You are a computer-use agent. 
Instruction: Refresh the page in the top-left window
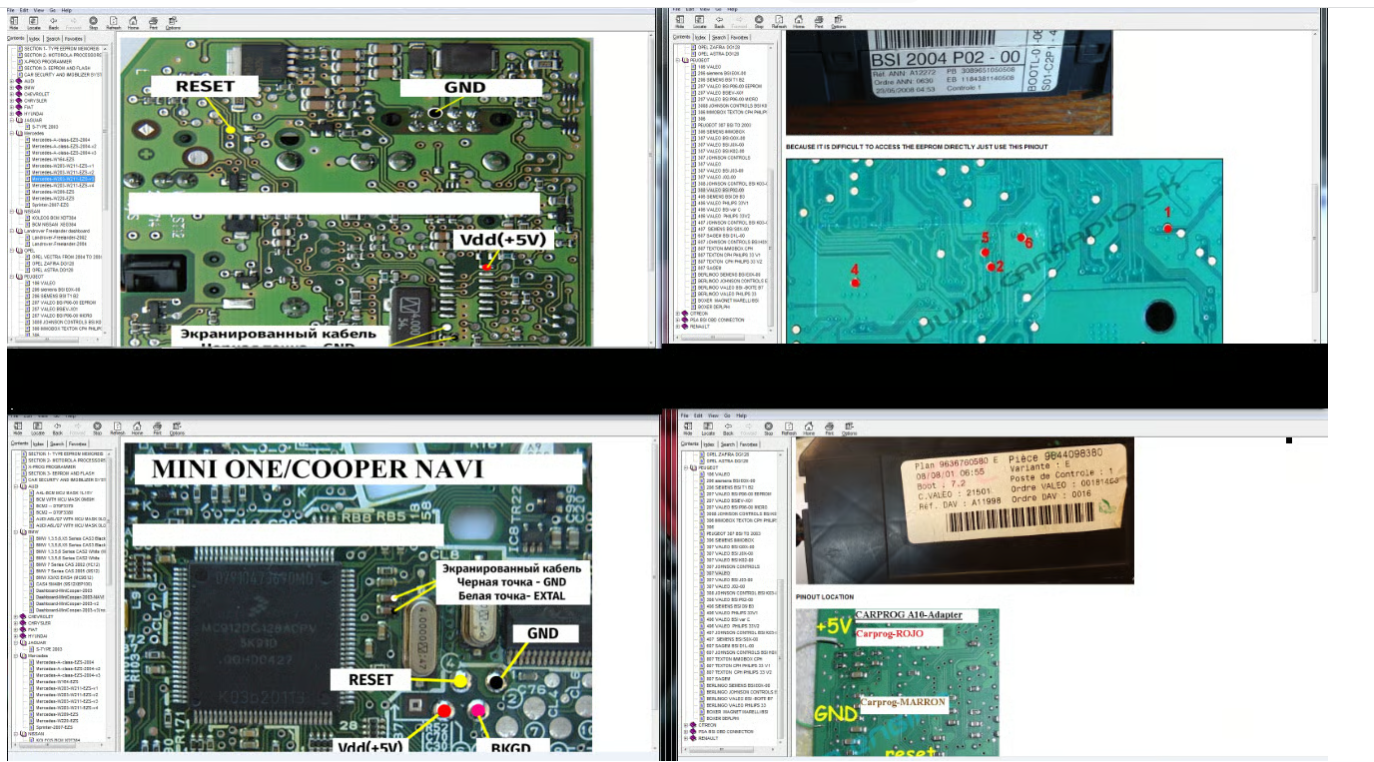click(x=112, y=22)
